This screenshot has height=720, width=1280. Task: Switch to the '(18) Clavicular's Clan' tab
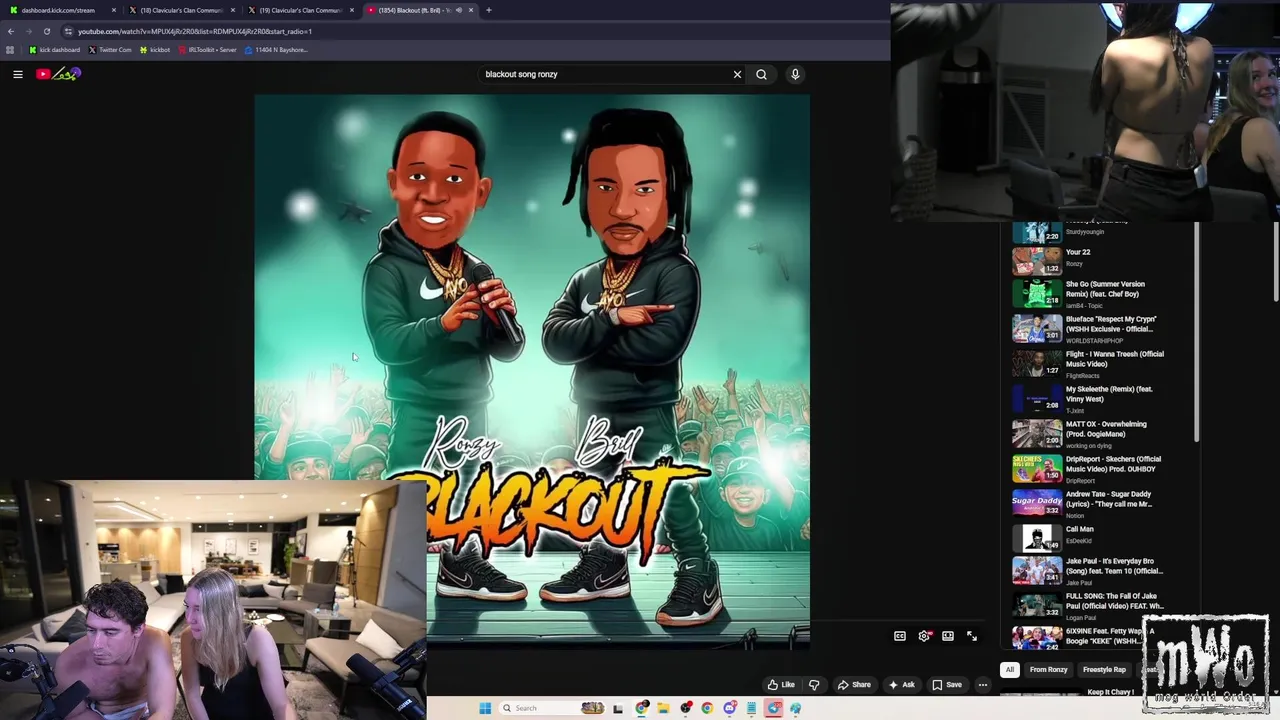(x=181, y=10)
